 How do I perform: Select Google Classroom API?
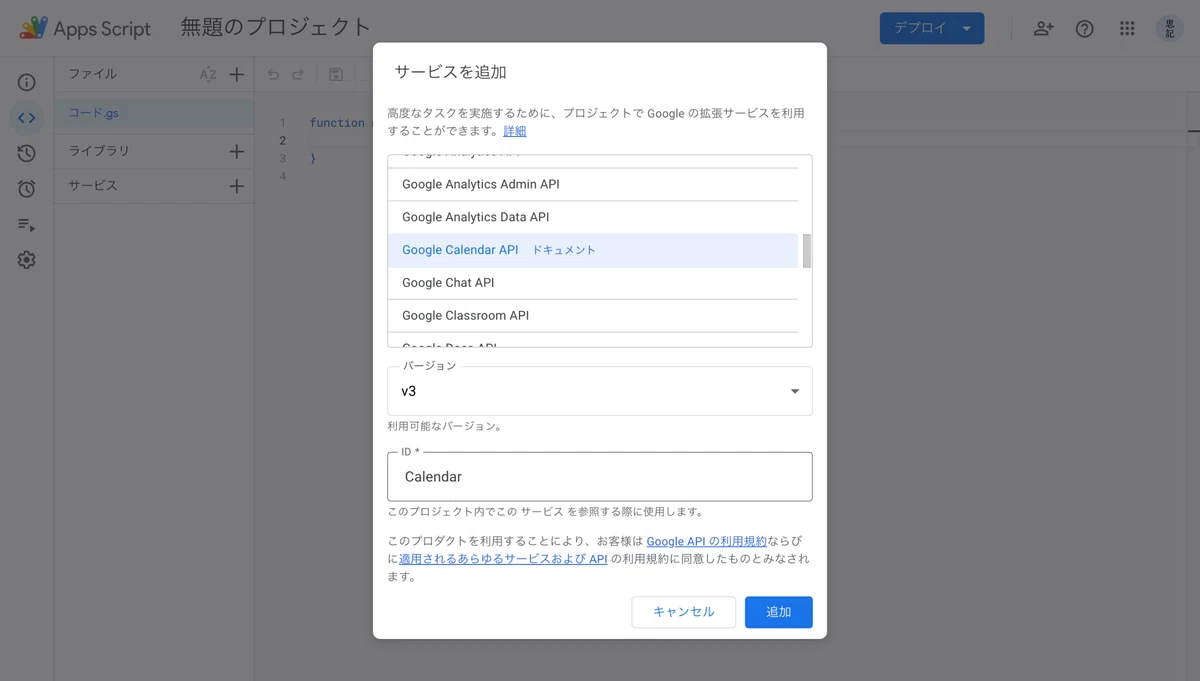tap(593, 316)
